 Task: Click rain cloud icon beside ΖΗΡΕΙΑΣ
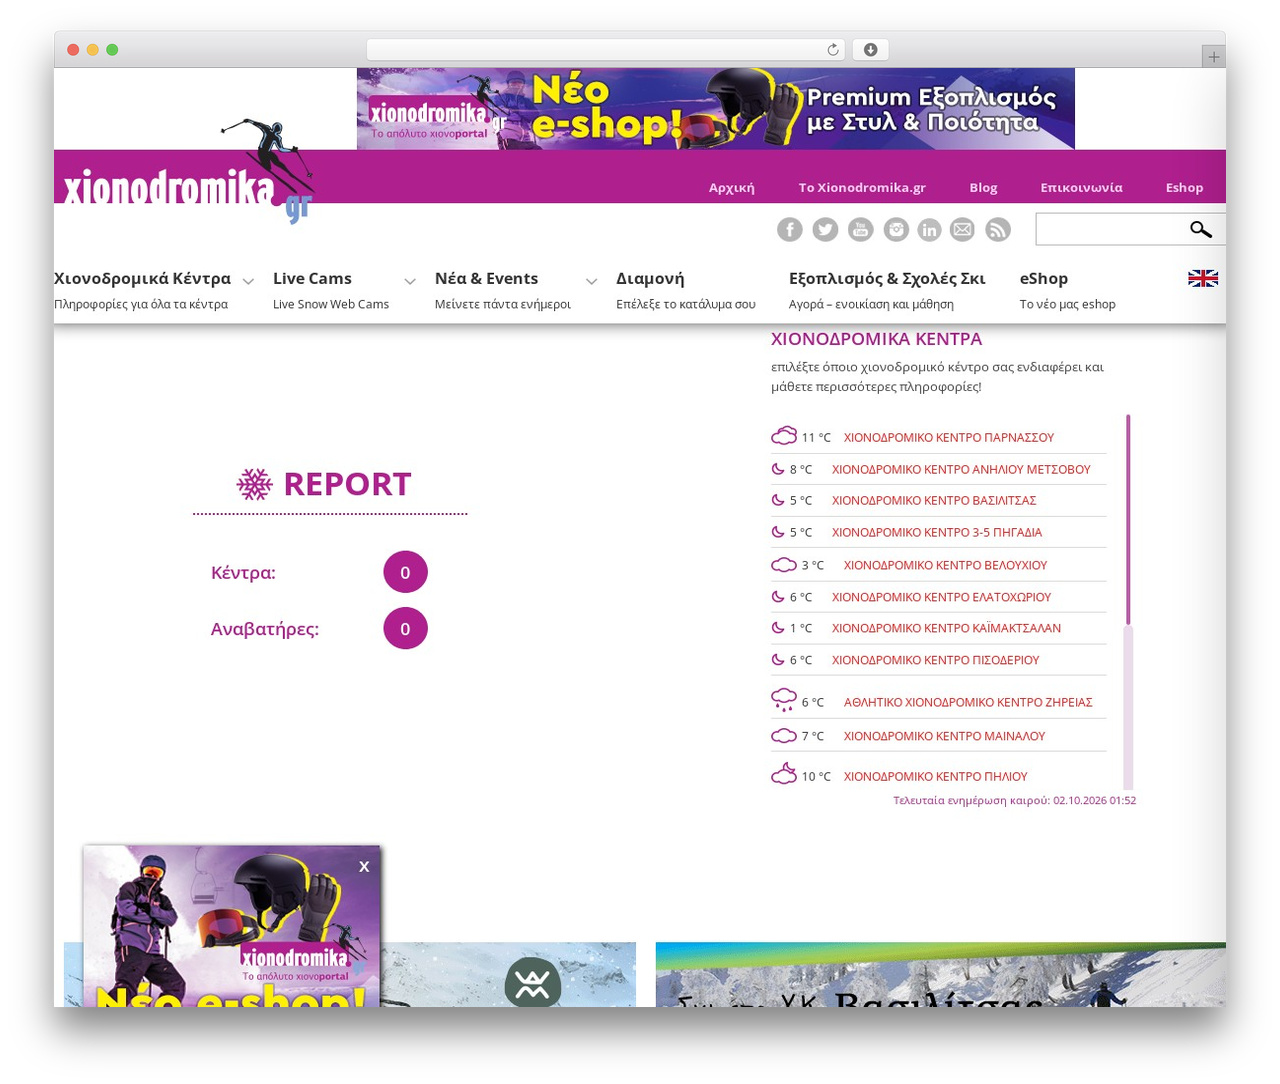tap(784, 700)
